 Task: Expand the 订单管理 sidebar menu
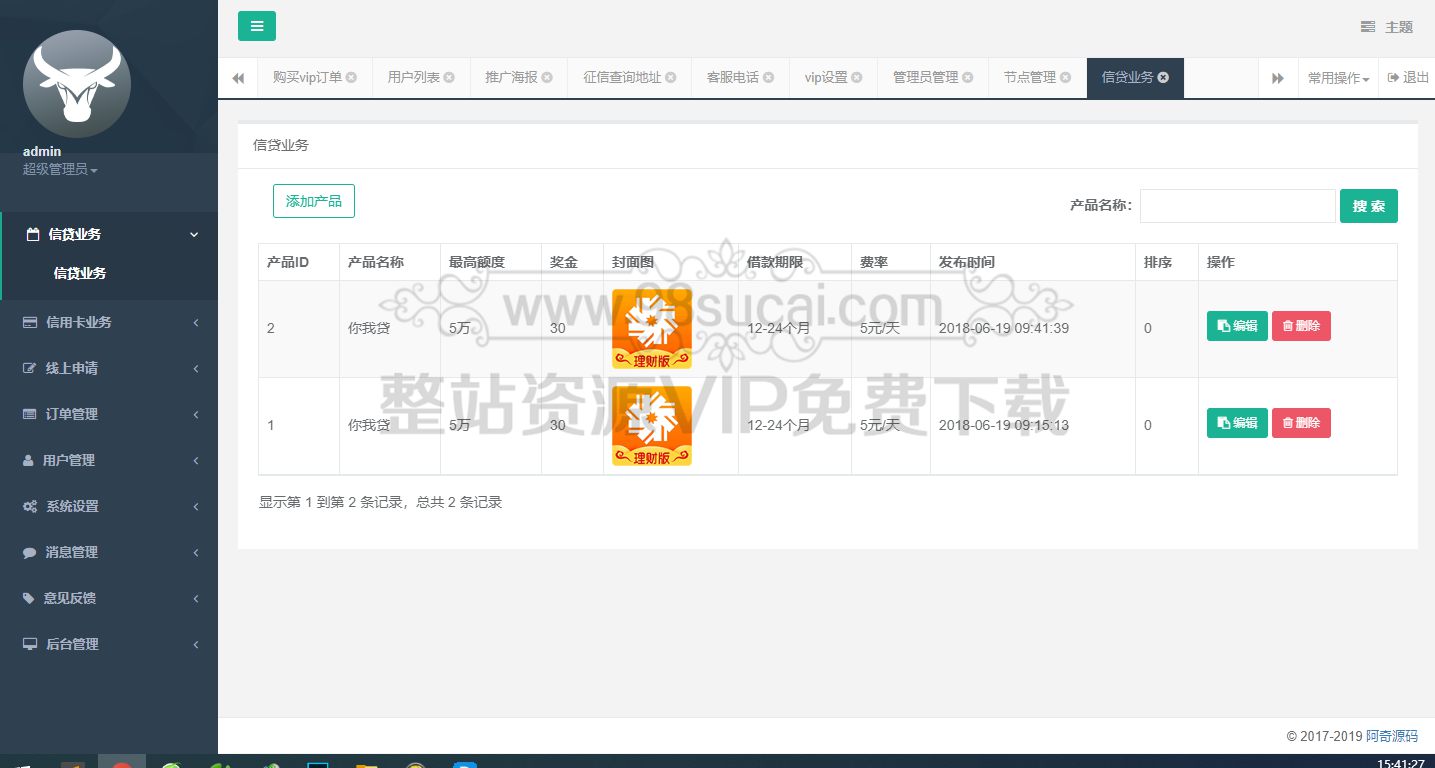108,414
